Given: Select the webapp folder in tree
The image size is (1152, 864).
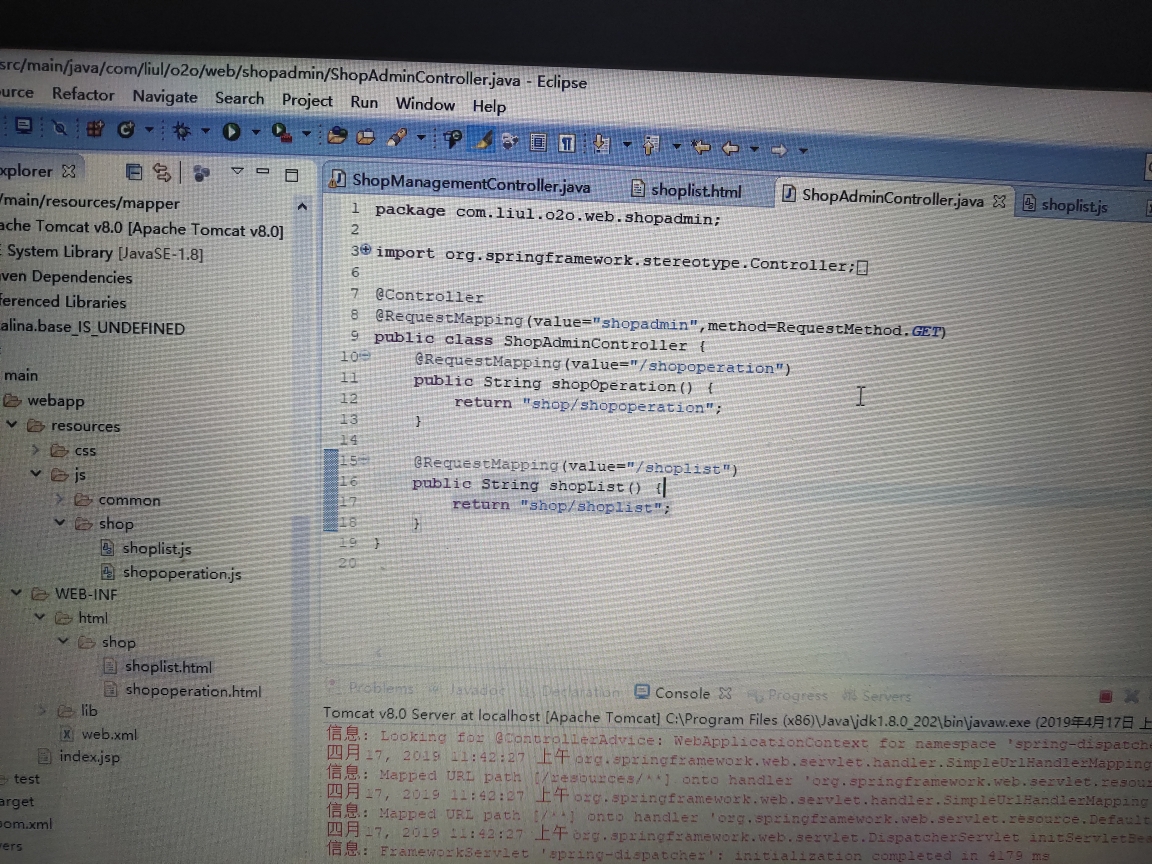Looking at the screenshot, I should coord(44,400).
